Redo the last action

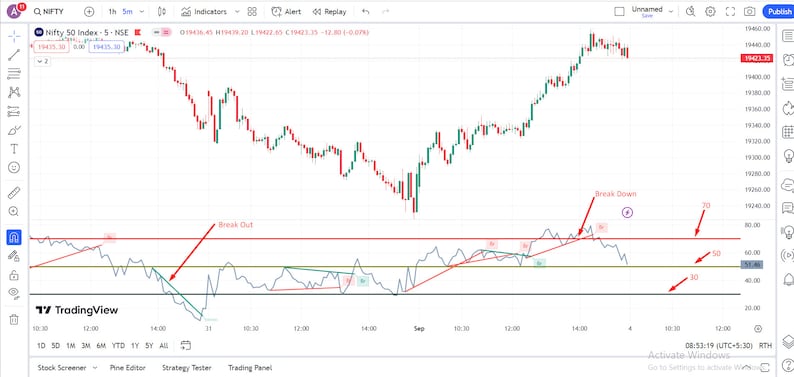coord(386,11)
